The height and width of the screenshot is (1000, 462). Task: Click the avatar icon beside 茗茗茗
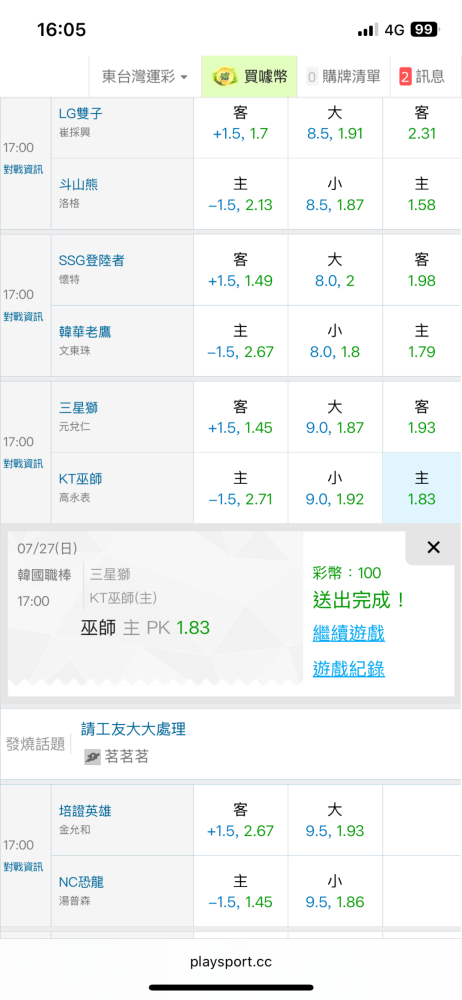[x=93, y=757]
